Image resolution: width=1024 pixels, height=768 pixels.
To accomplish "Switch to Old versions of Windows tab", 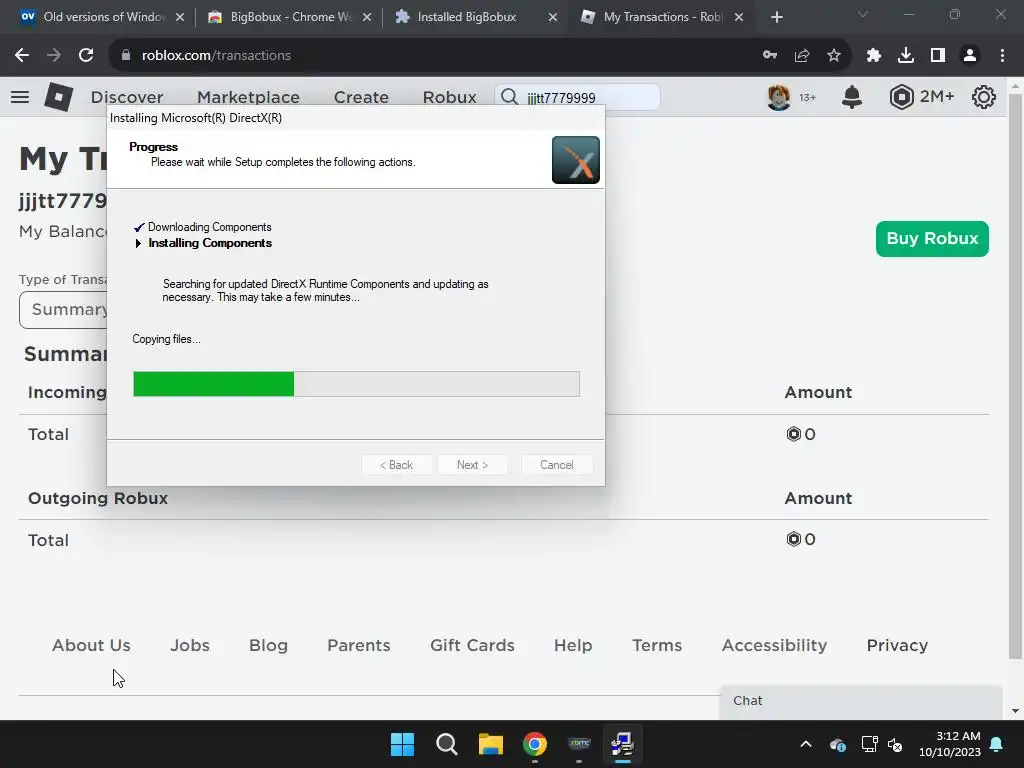I will coord(101,17).
